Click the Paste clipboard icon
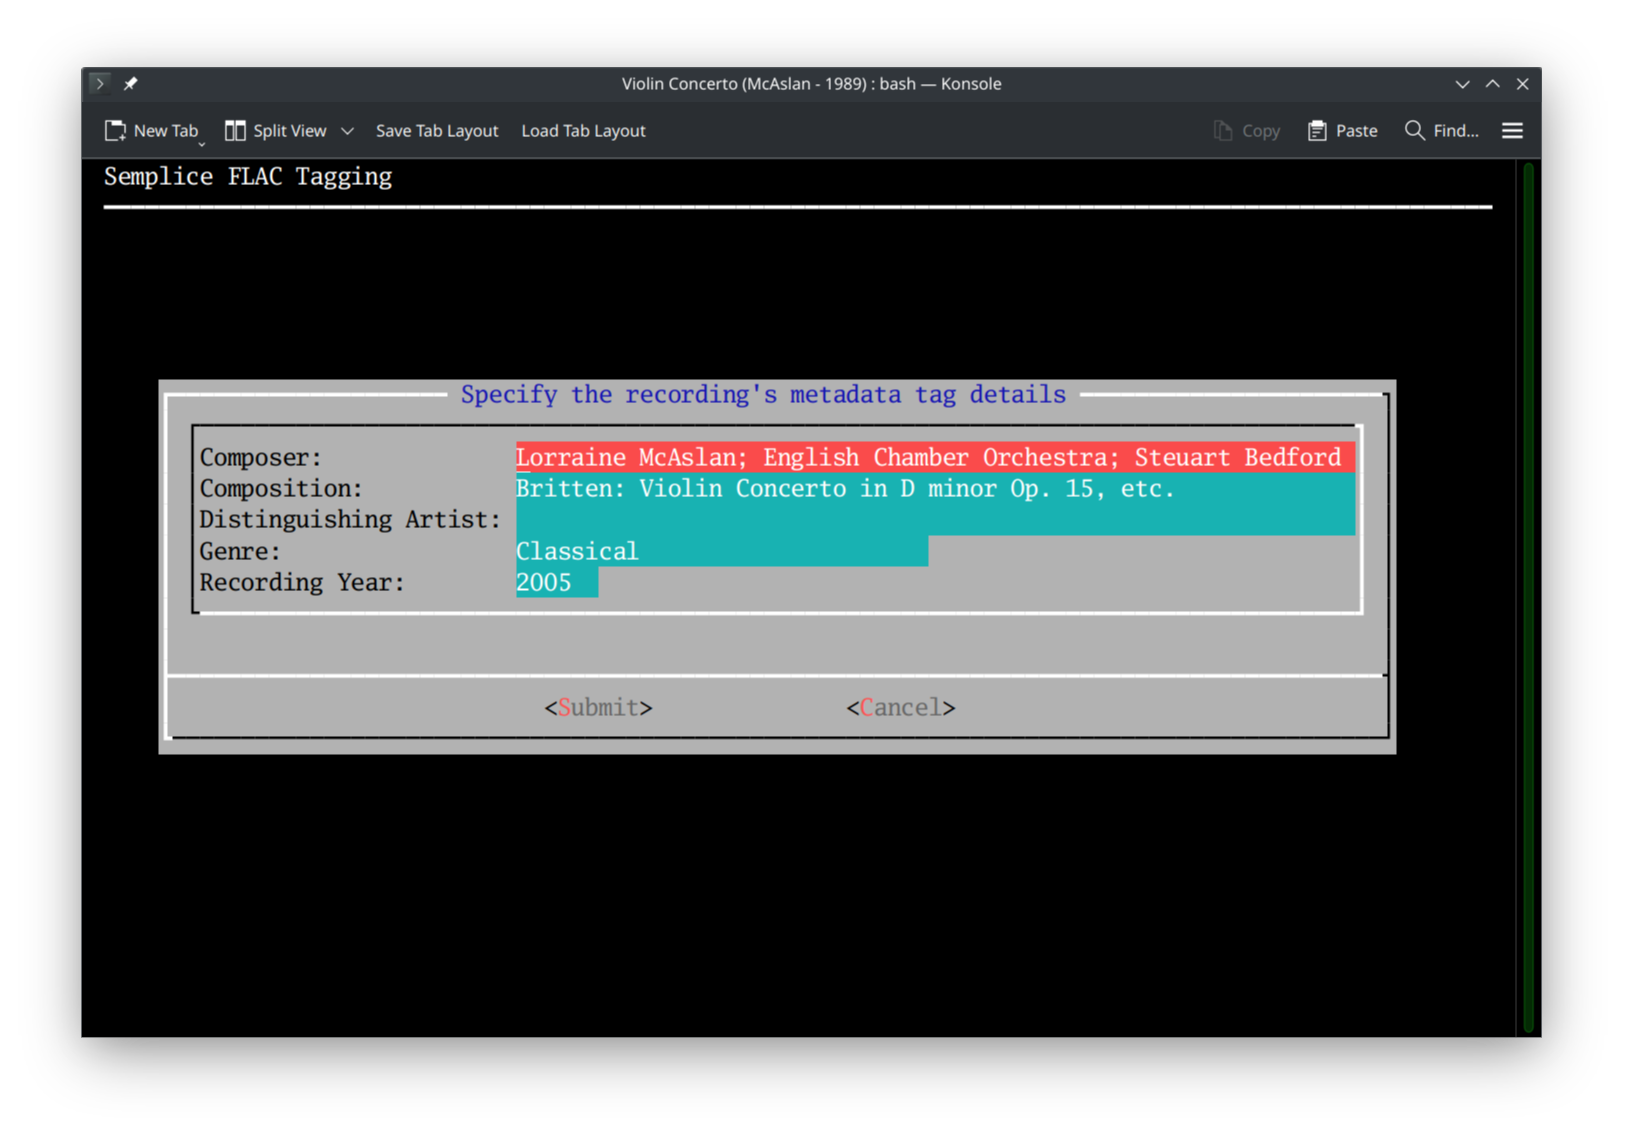Viewport: 1625px width, 1135px height. [x=1317, y=130]
